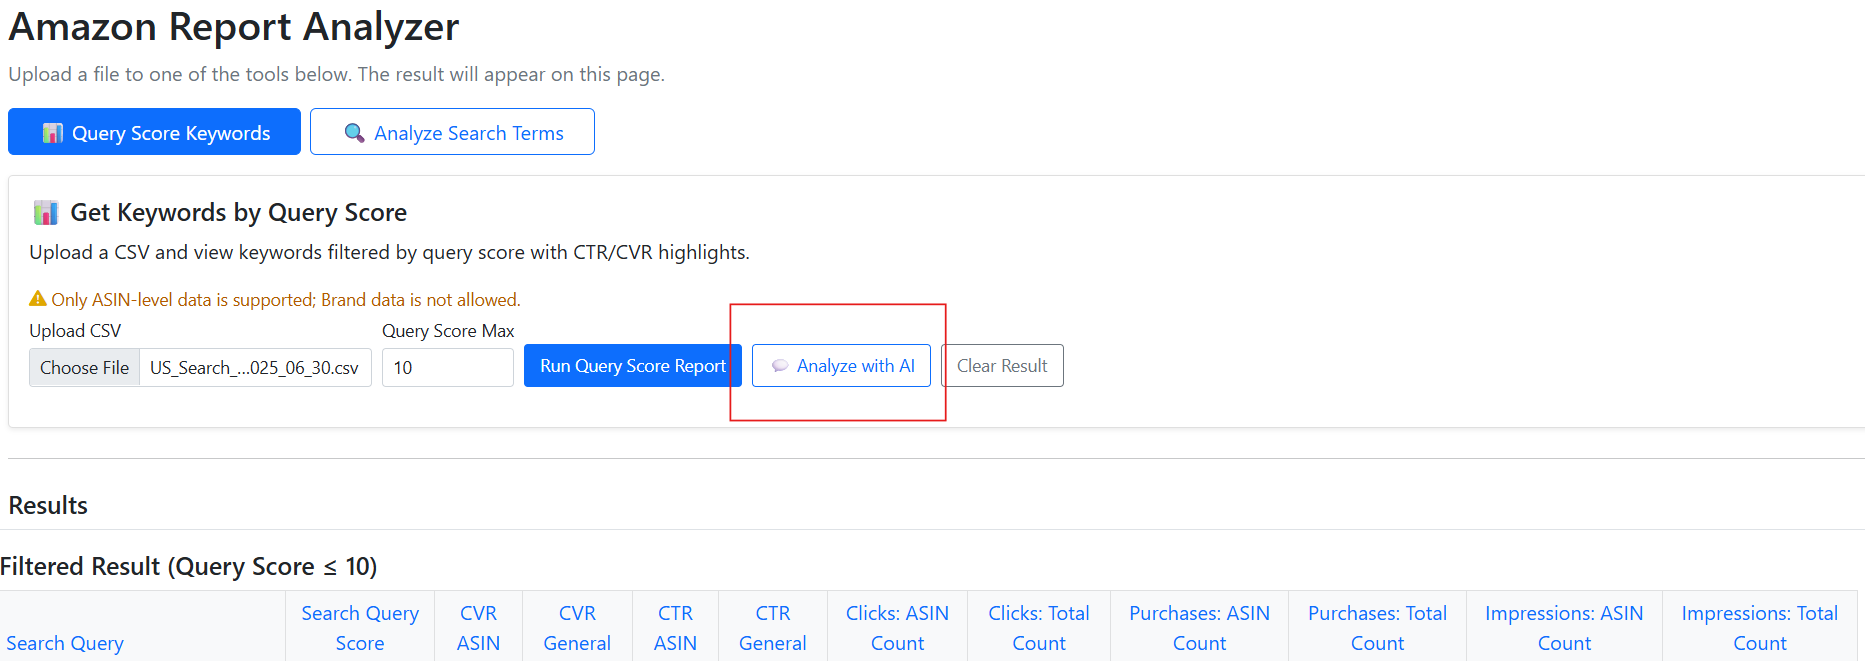Screen dimensions: 1865x661
Task: Click the magnifying glass icon on Analyze Search Terms
Action: 354,133
